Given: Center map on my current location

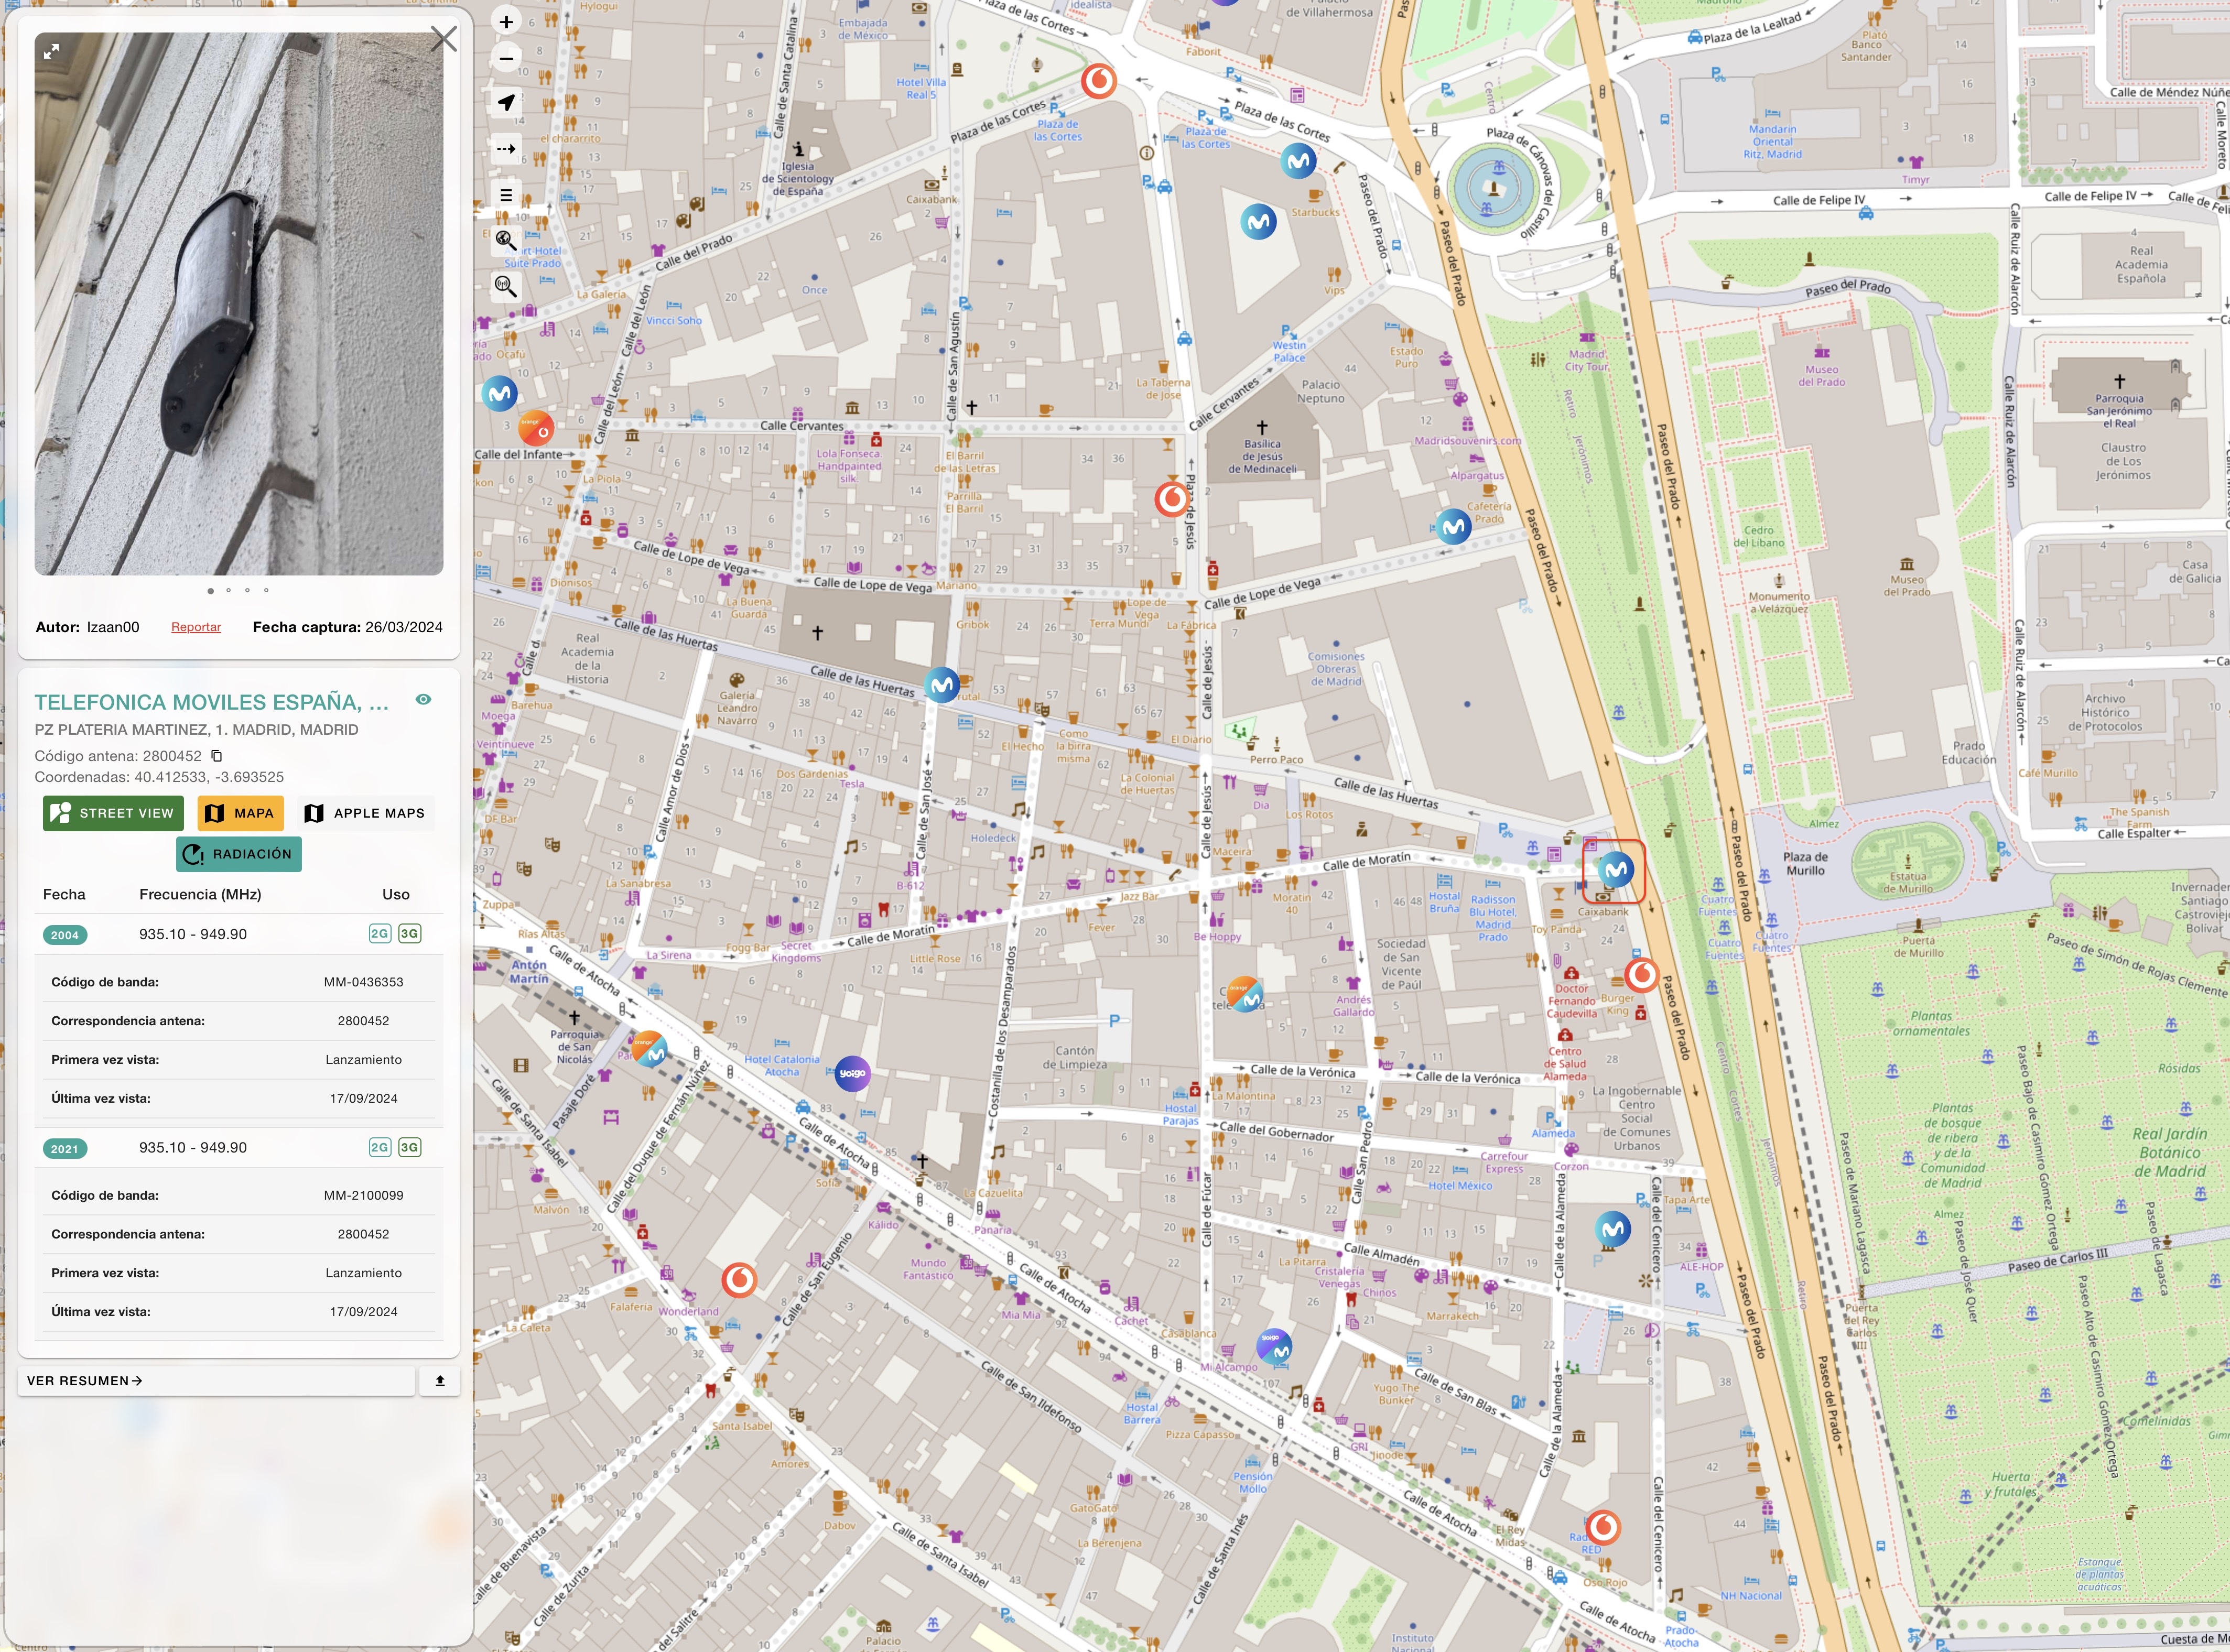Looking at the screenshot, I should click(506, 103).
